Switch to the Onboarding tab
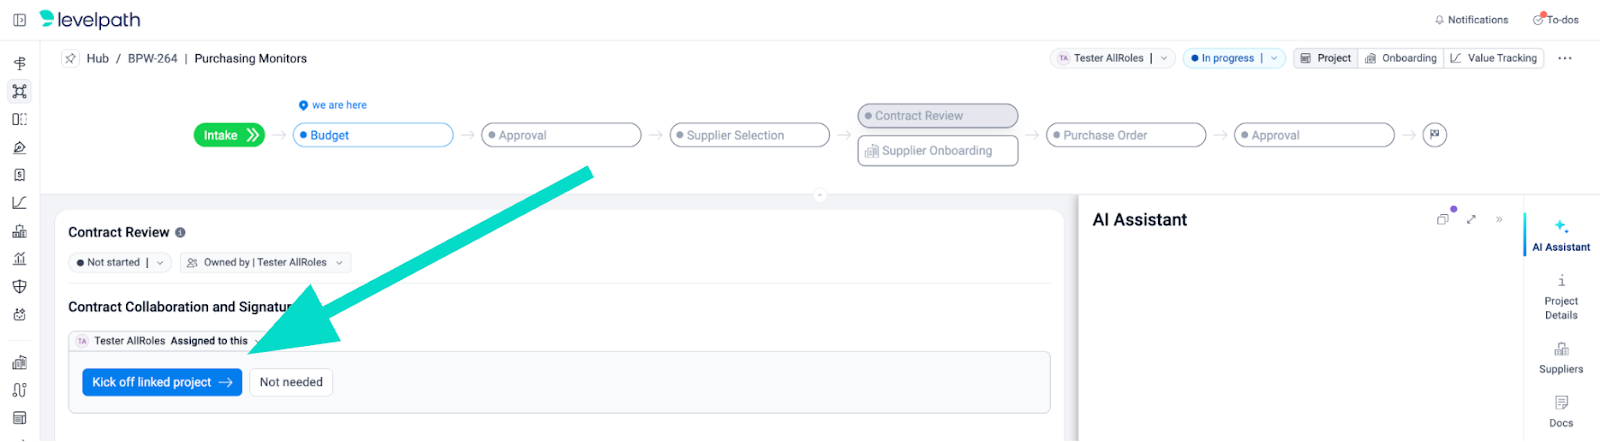1600x442 pixels. point(1401,58)
